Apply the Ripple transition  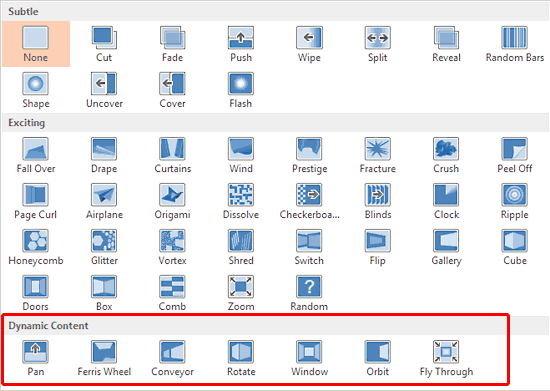coord(514,201)
